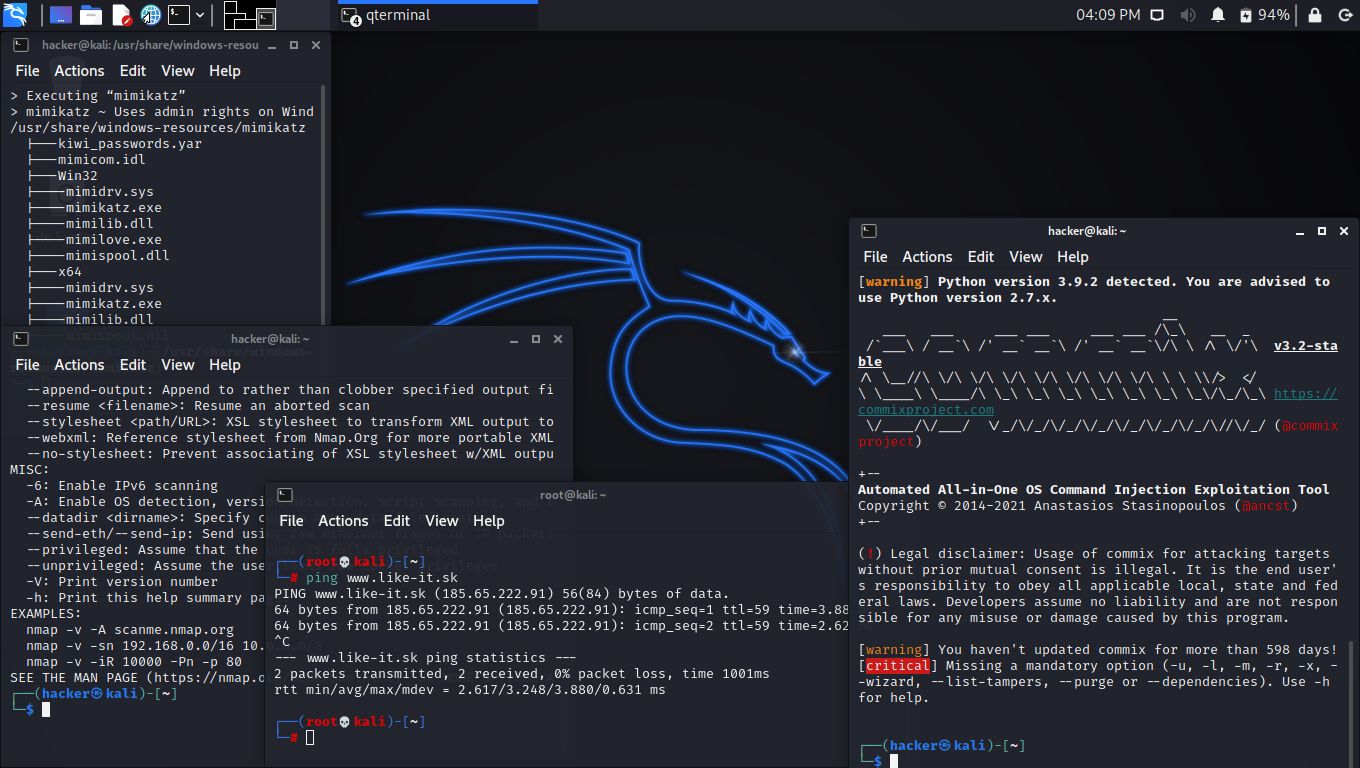Open Help menu in the commix terminal

1072,257
